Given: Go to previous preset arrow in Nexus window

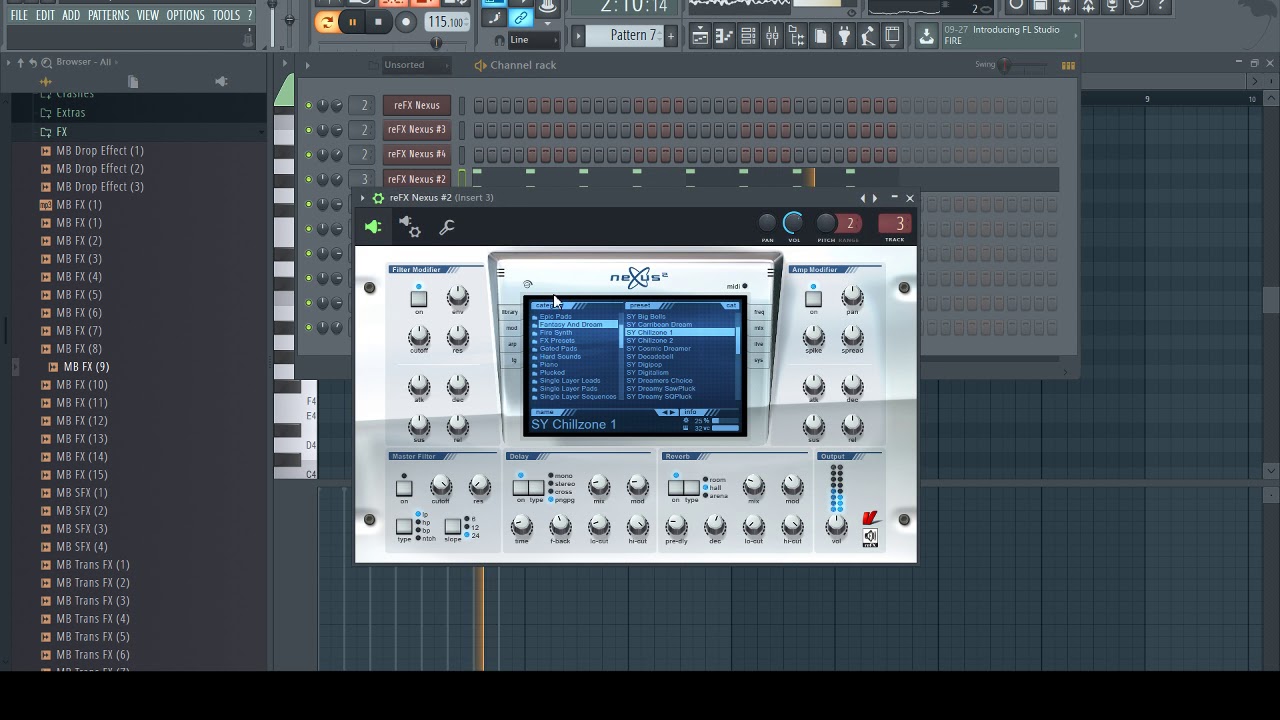Looking at the screenshot, I should [x=863, y=198].
